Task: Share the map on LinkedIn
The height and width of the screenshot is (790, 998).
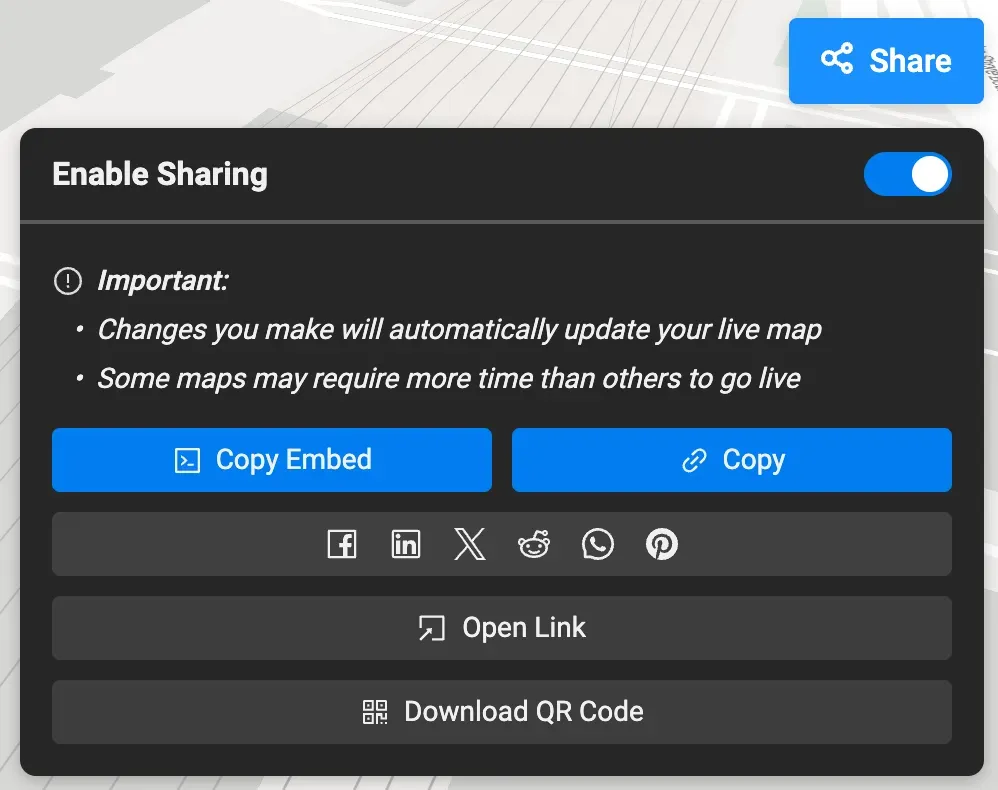Action: 405,544
